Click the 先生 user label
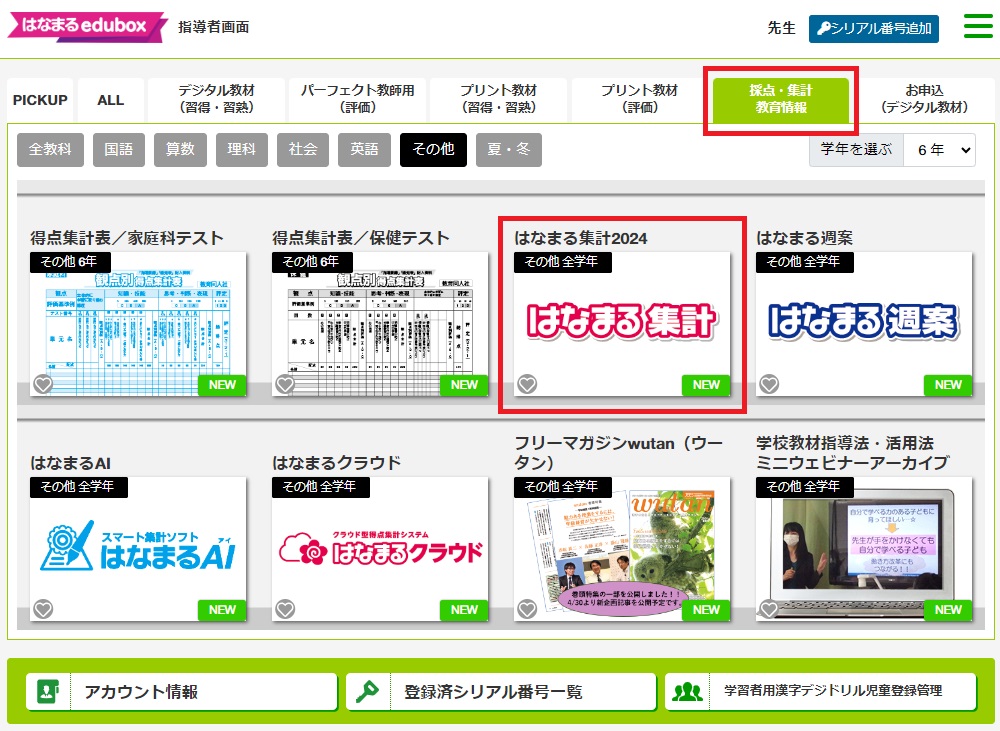Image resolution: width=1000 pixels, height=731 pixels. [x=781, y=28]
